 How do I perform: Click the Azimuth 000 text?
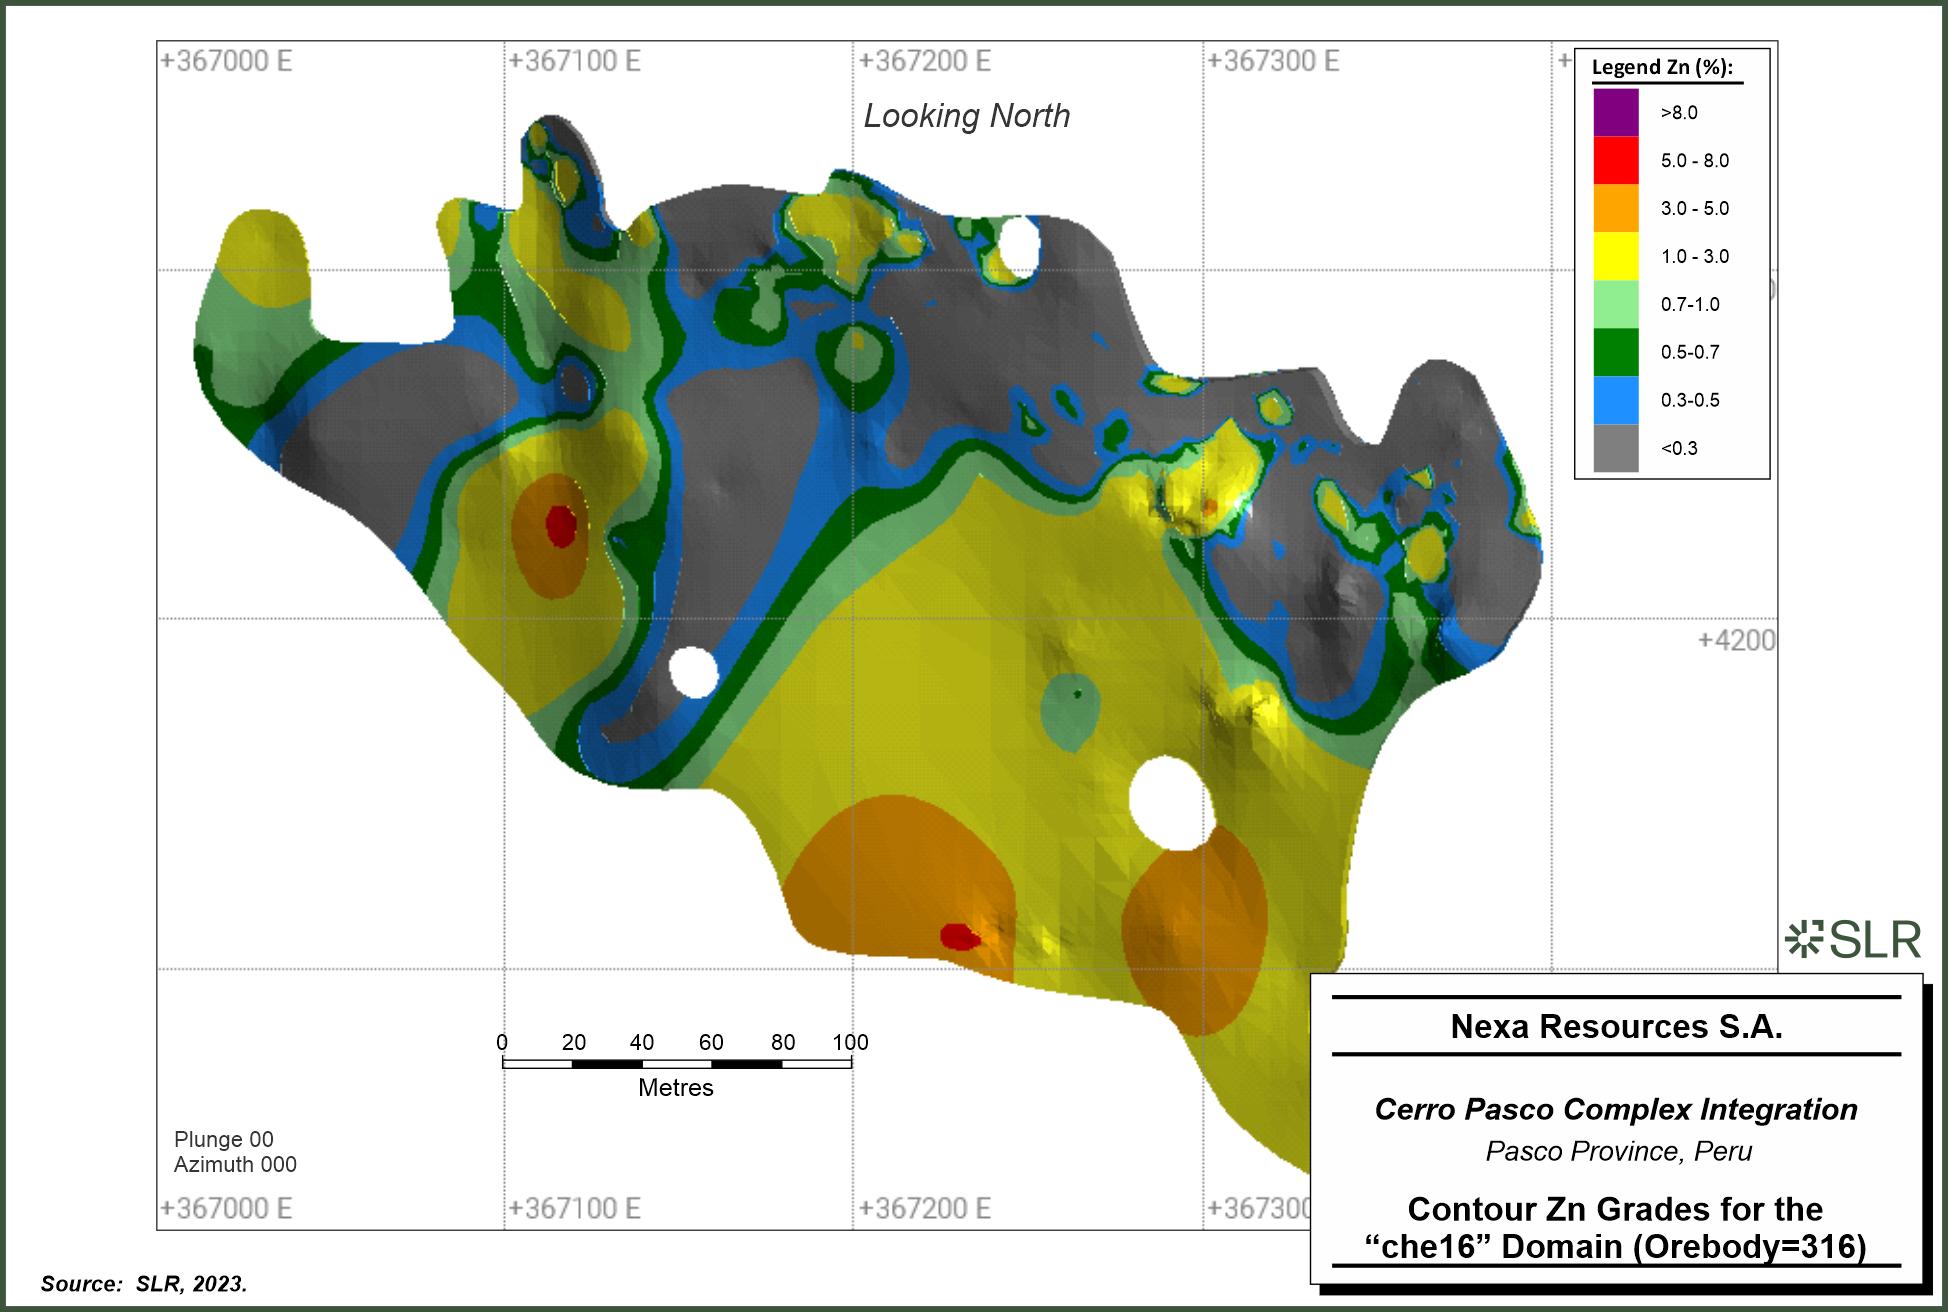click(235, 1164)
